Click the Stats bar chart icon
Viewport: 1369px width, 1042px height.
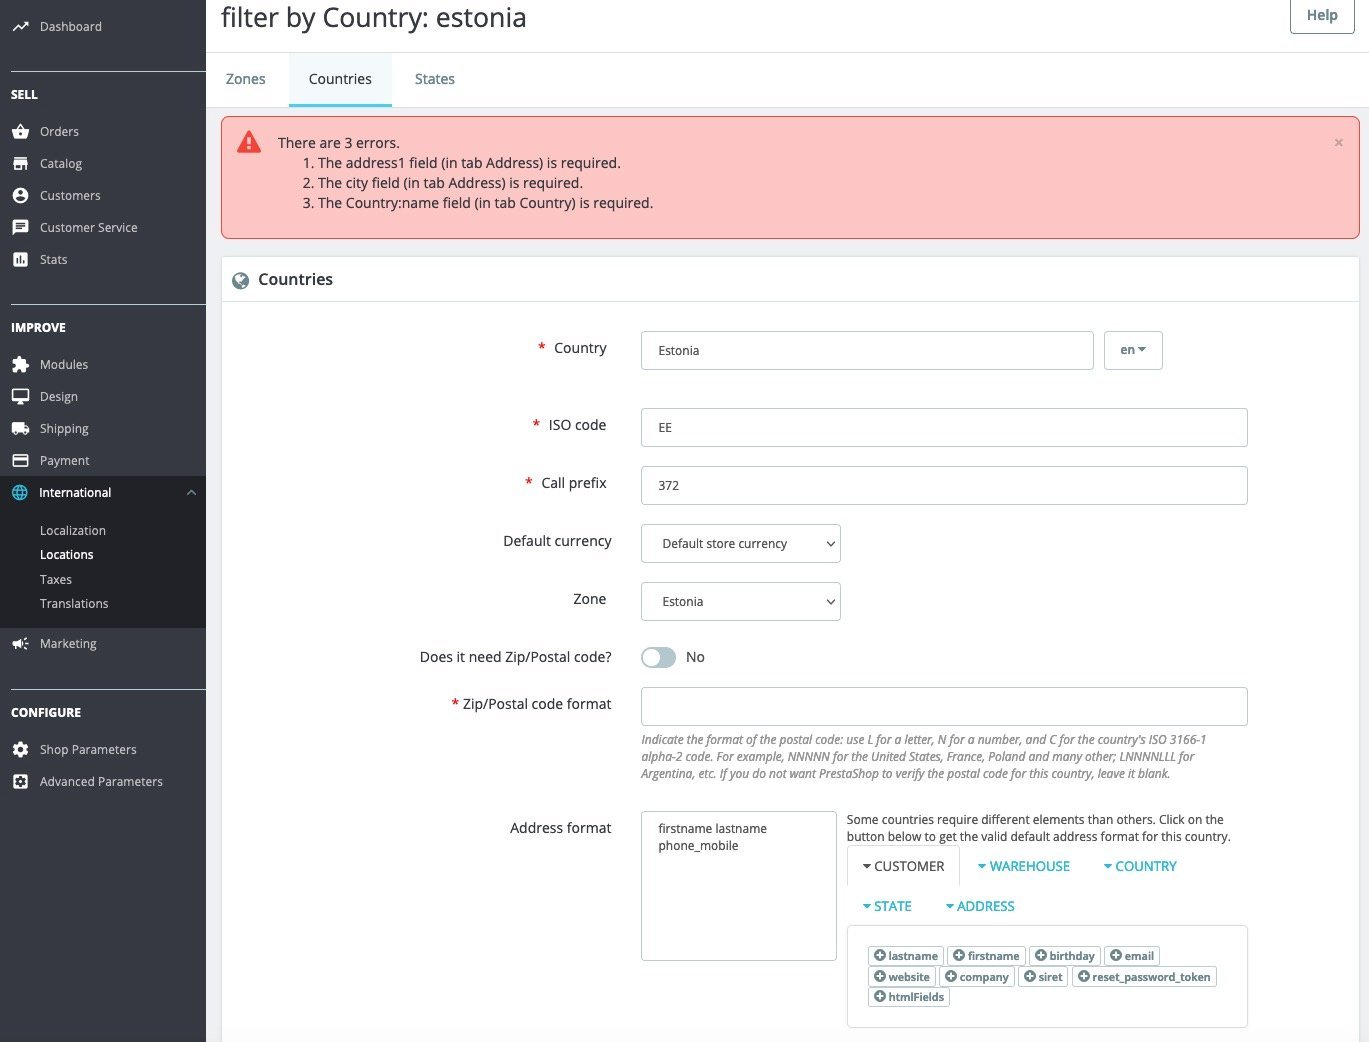click(20, 260)
